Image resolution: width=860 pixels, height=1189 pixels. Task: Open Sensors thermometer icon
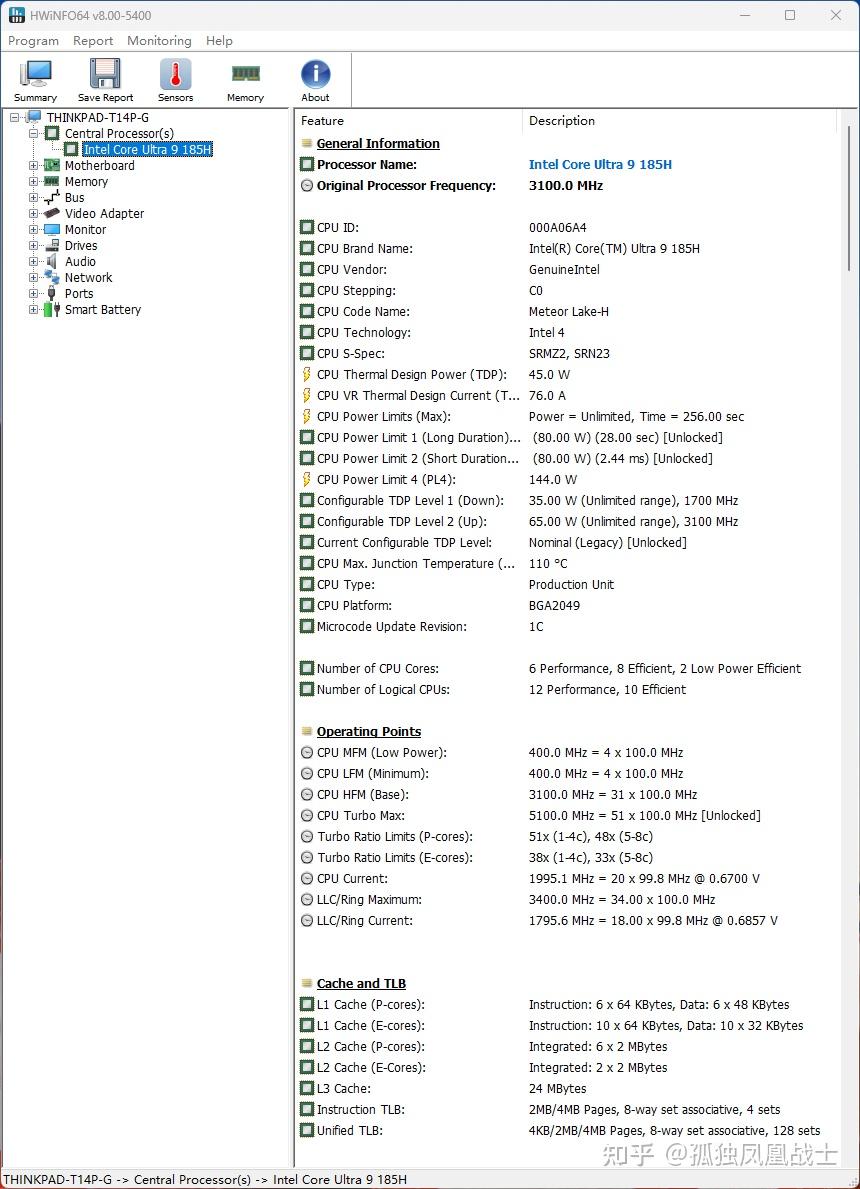[175, 74]
